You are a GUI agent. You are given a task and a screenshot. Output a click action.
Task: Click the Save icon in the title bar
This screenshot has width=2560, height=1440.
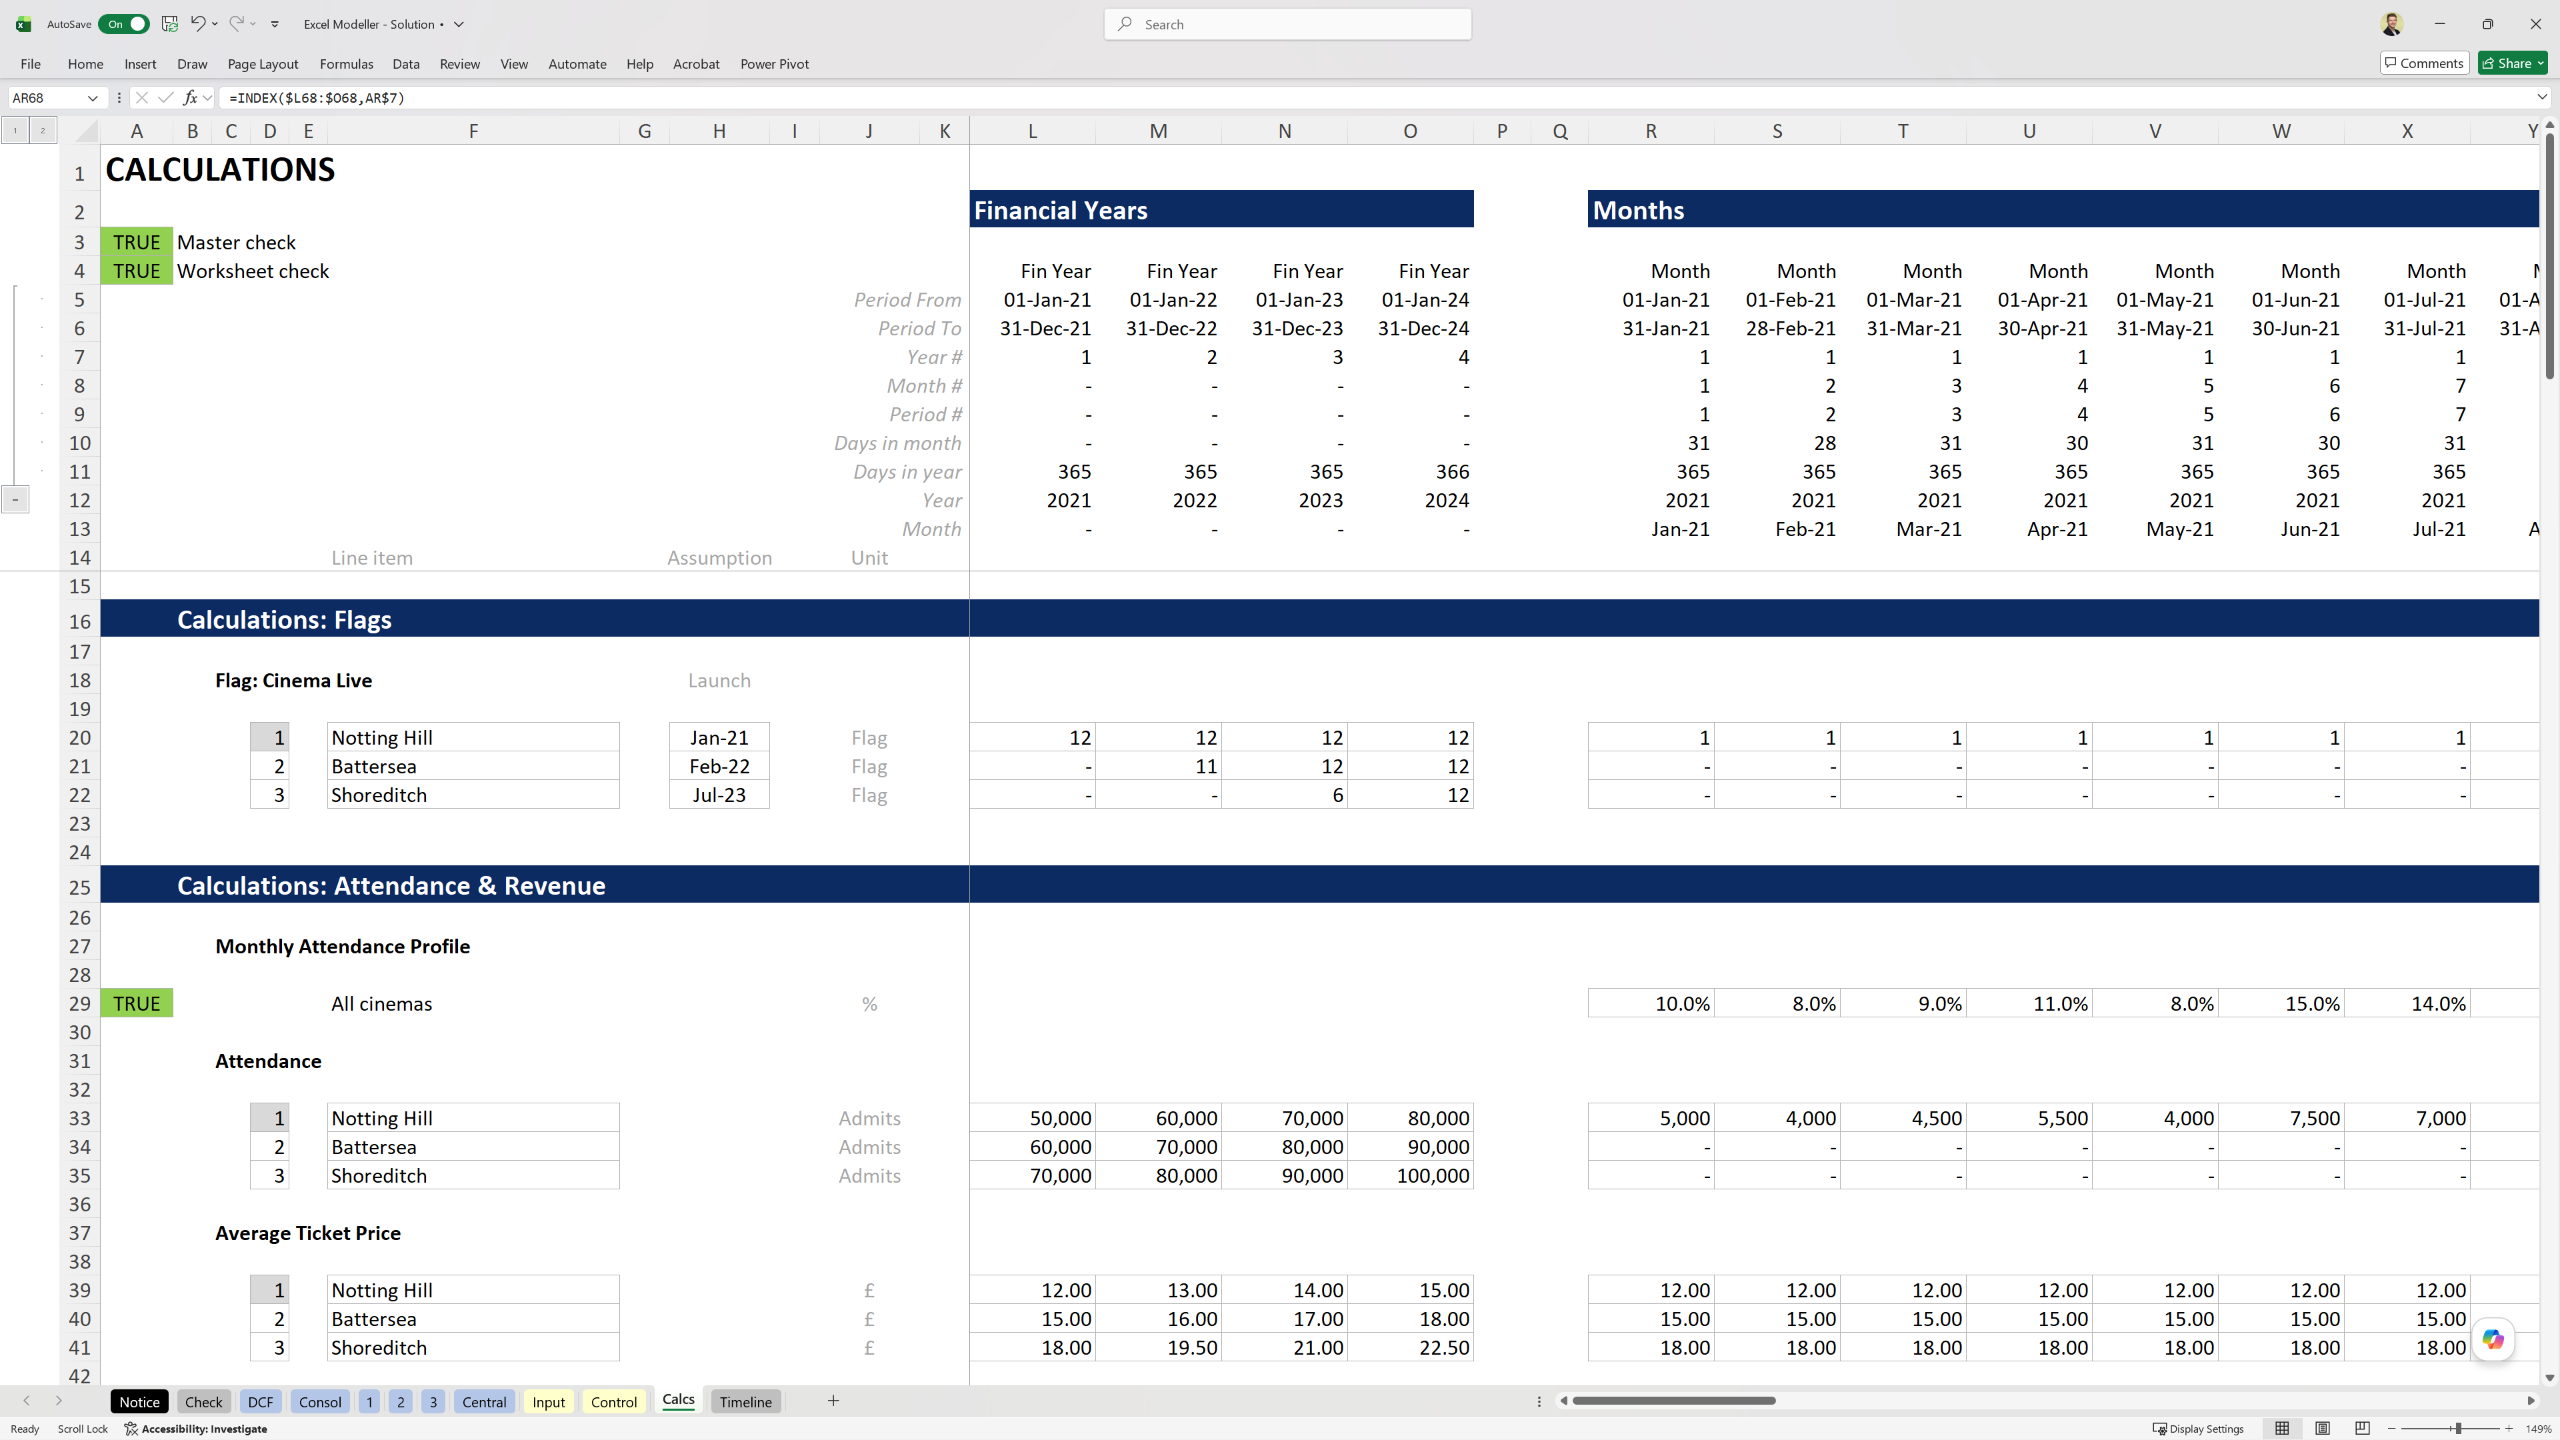pyautogui.click(x=170, y=24)
